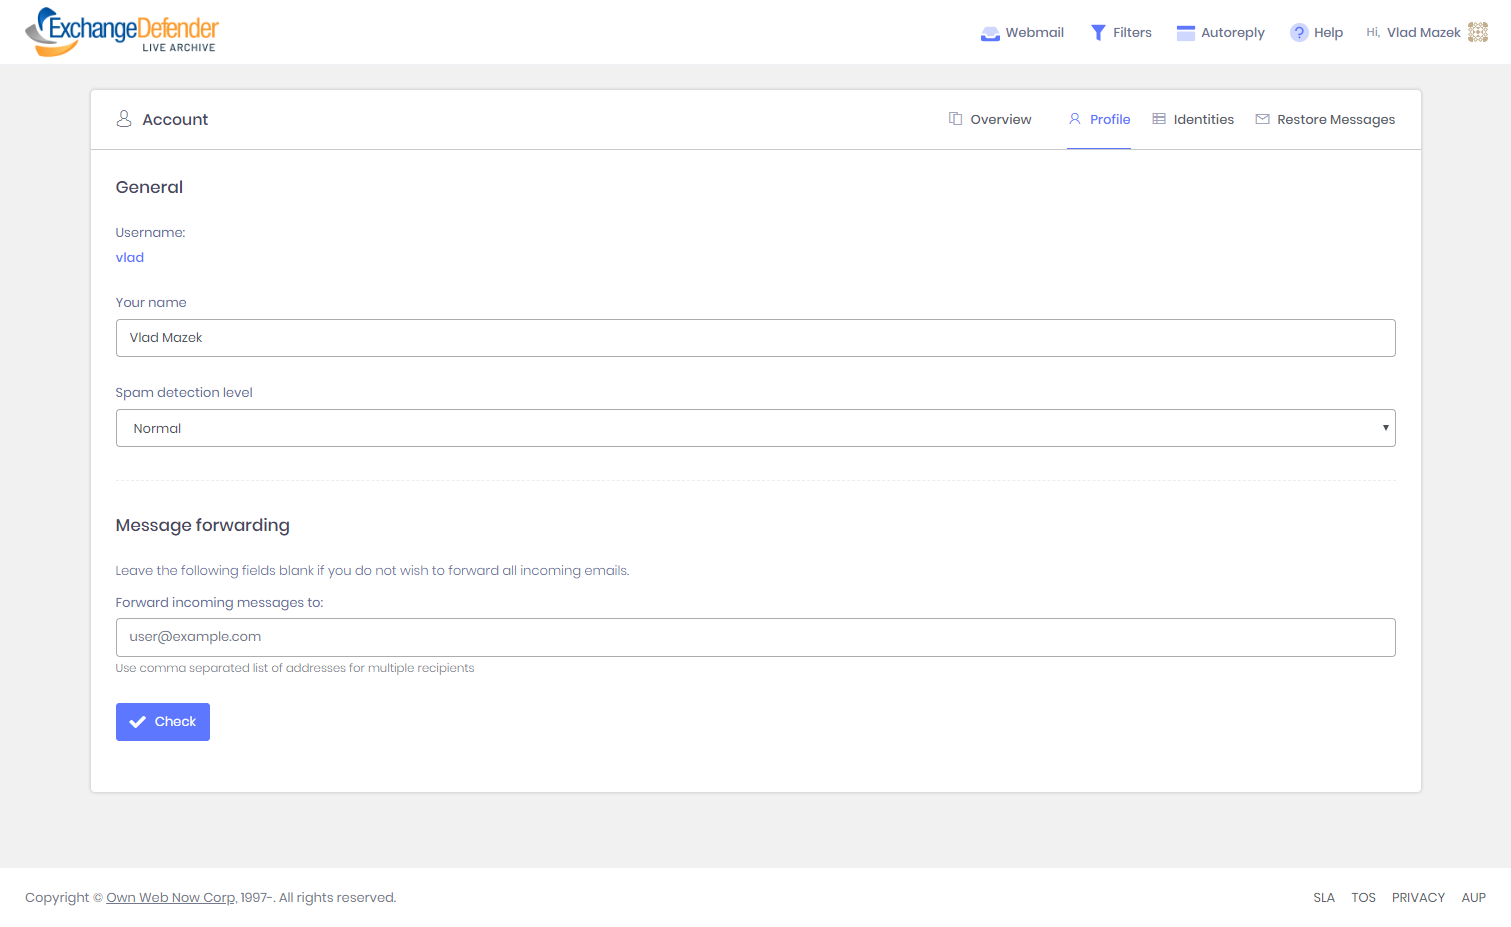Click the ExchangeDefender Live Archive logo

click(x=121, y=32)
